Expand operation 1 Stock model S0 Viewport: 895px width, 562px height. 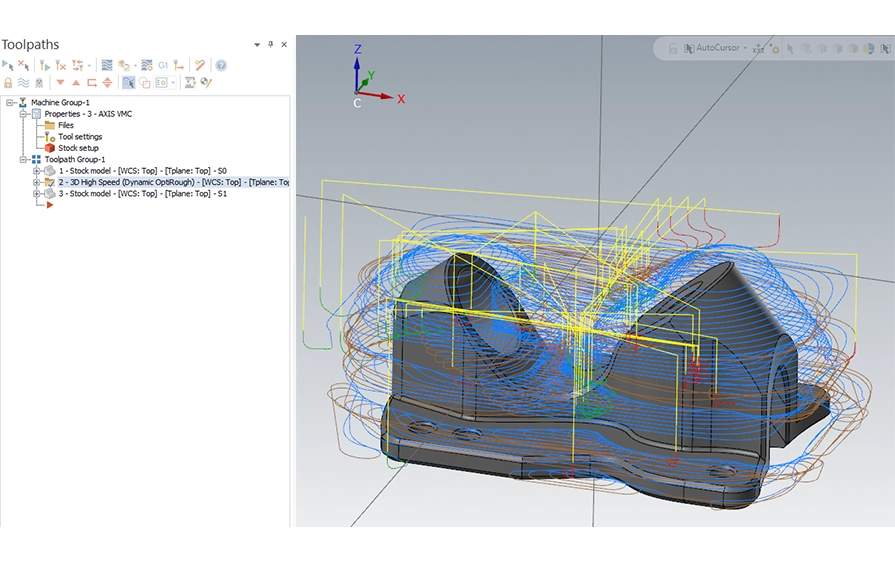(x=37, y=171)
